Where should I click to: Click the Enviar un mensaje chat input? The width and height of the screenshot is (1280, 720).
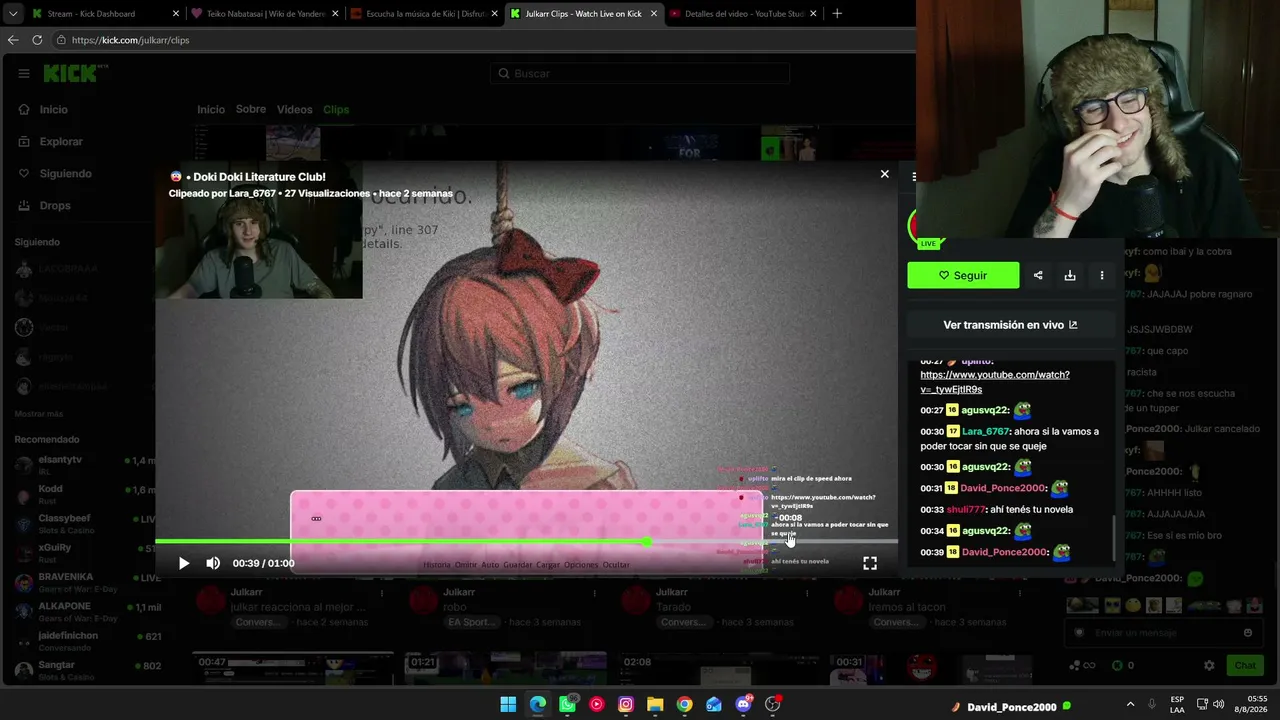pos(1162,633)
